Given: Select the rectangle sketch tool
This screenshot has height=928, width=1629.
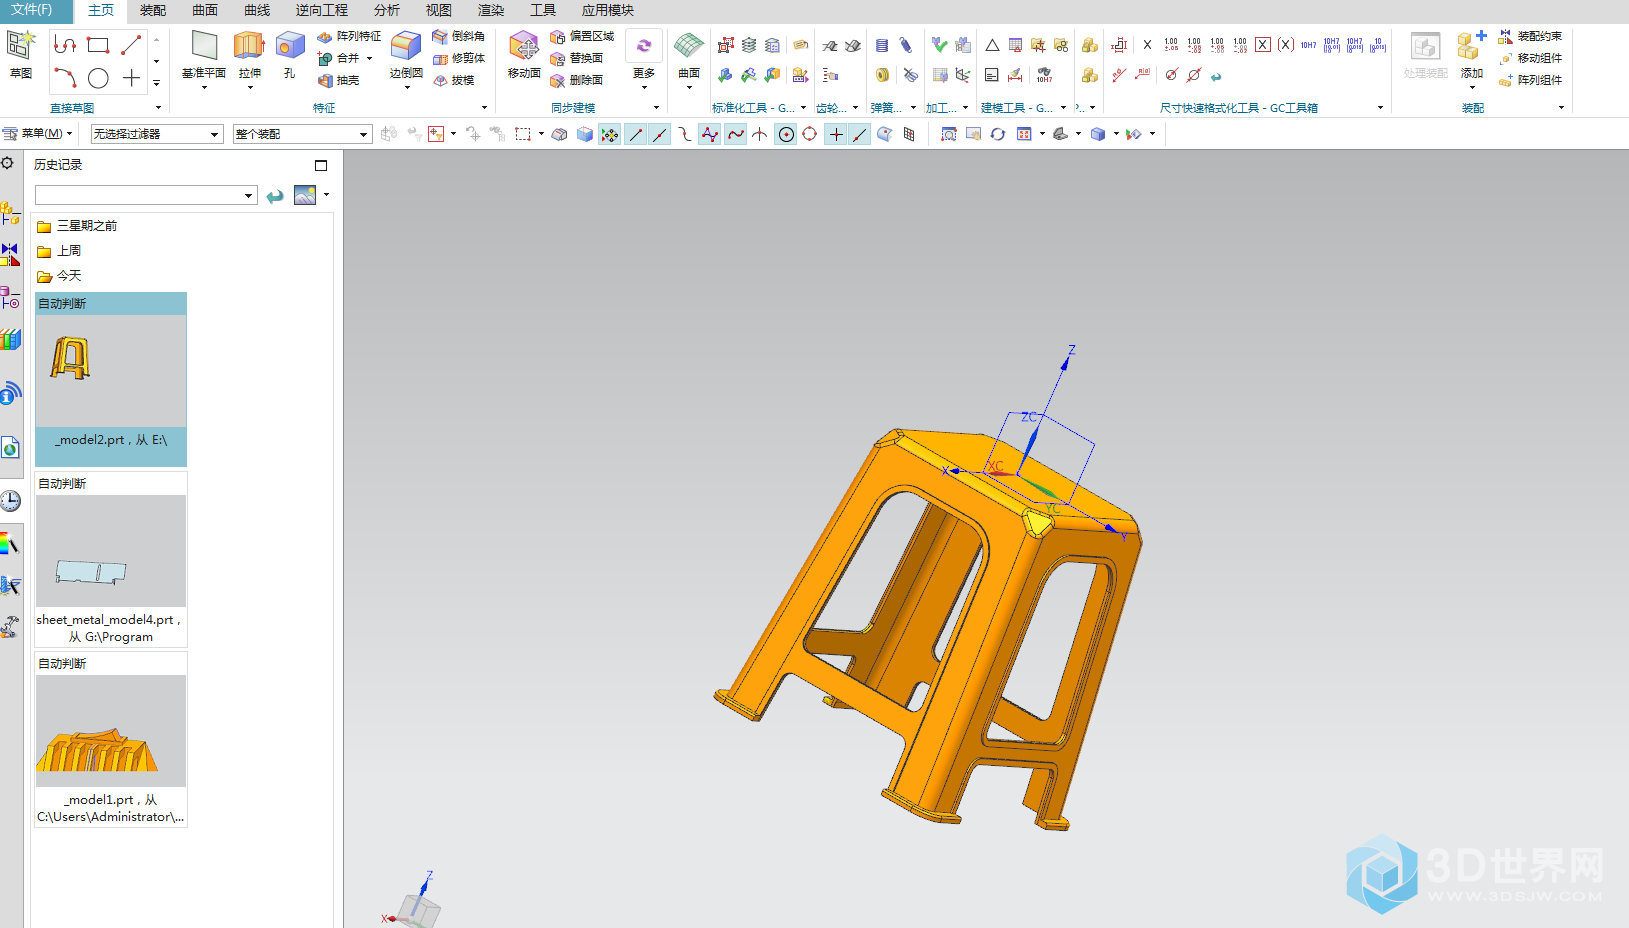Looking at the screenshot, I should point(98,45).
